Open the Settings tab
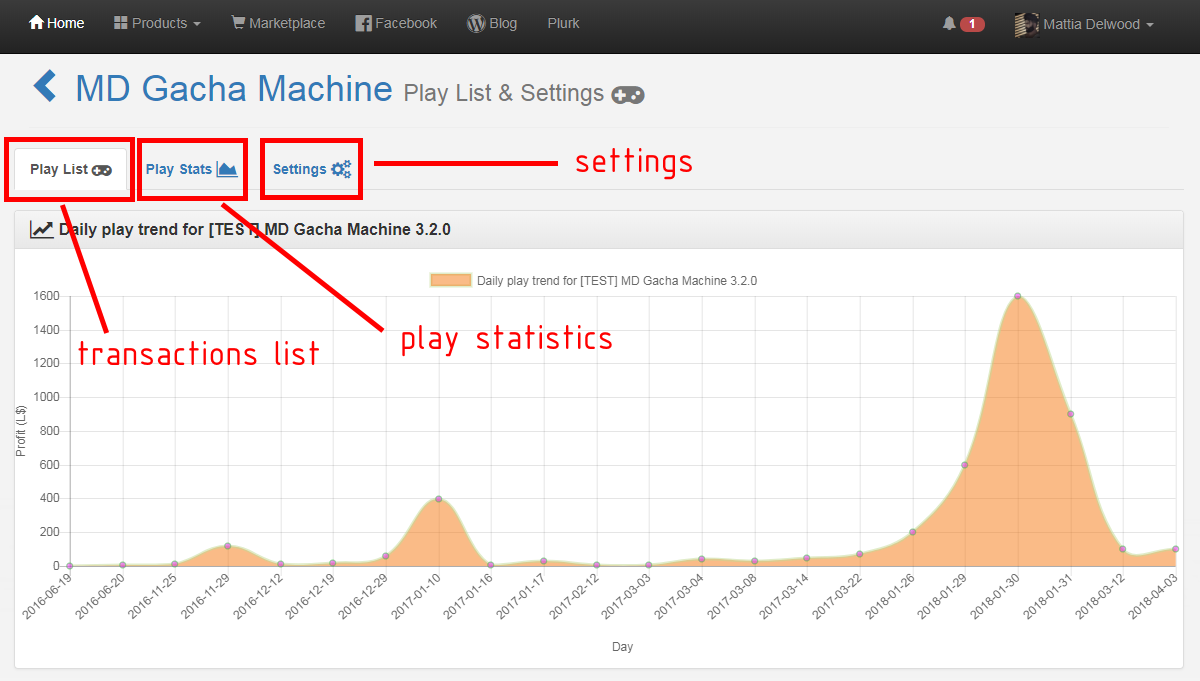This screenshot has width=1200, height=681. [311, 169]
